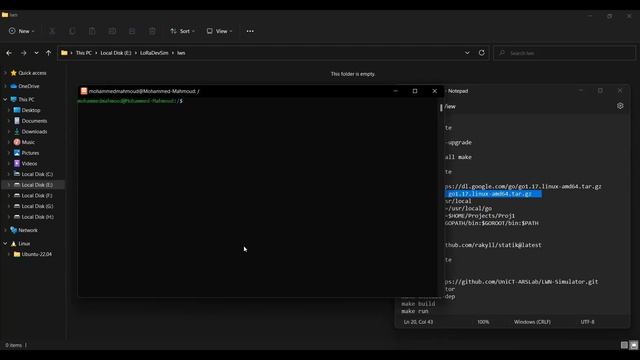Click the Copy icon in Explorer toolbar

(x=72, y=31)
